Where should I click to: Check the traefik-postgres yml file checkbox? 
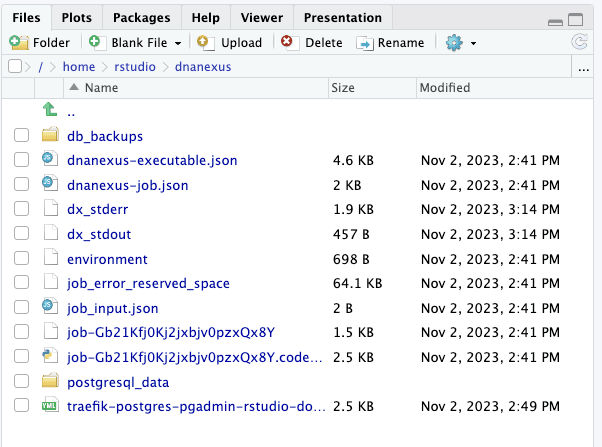22,405
